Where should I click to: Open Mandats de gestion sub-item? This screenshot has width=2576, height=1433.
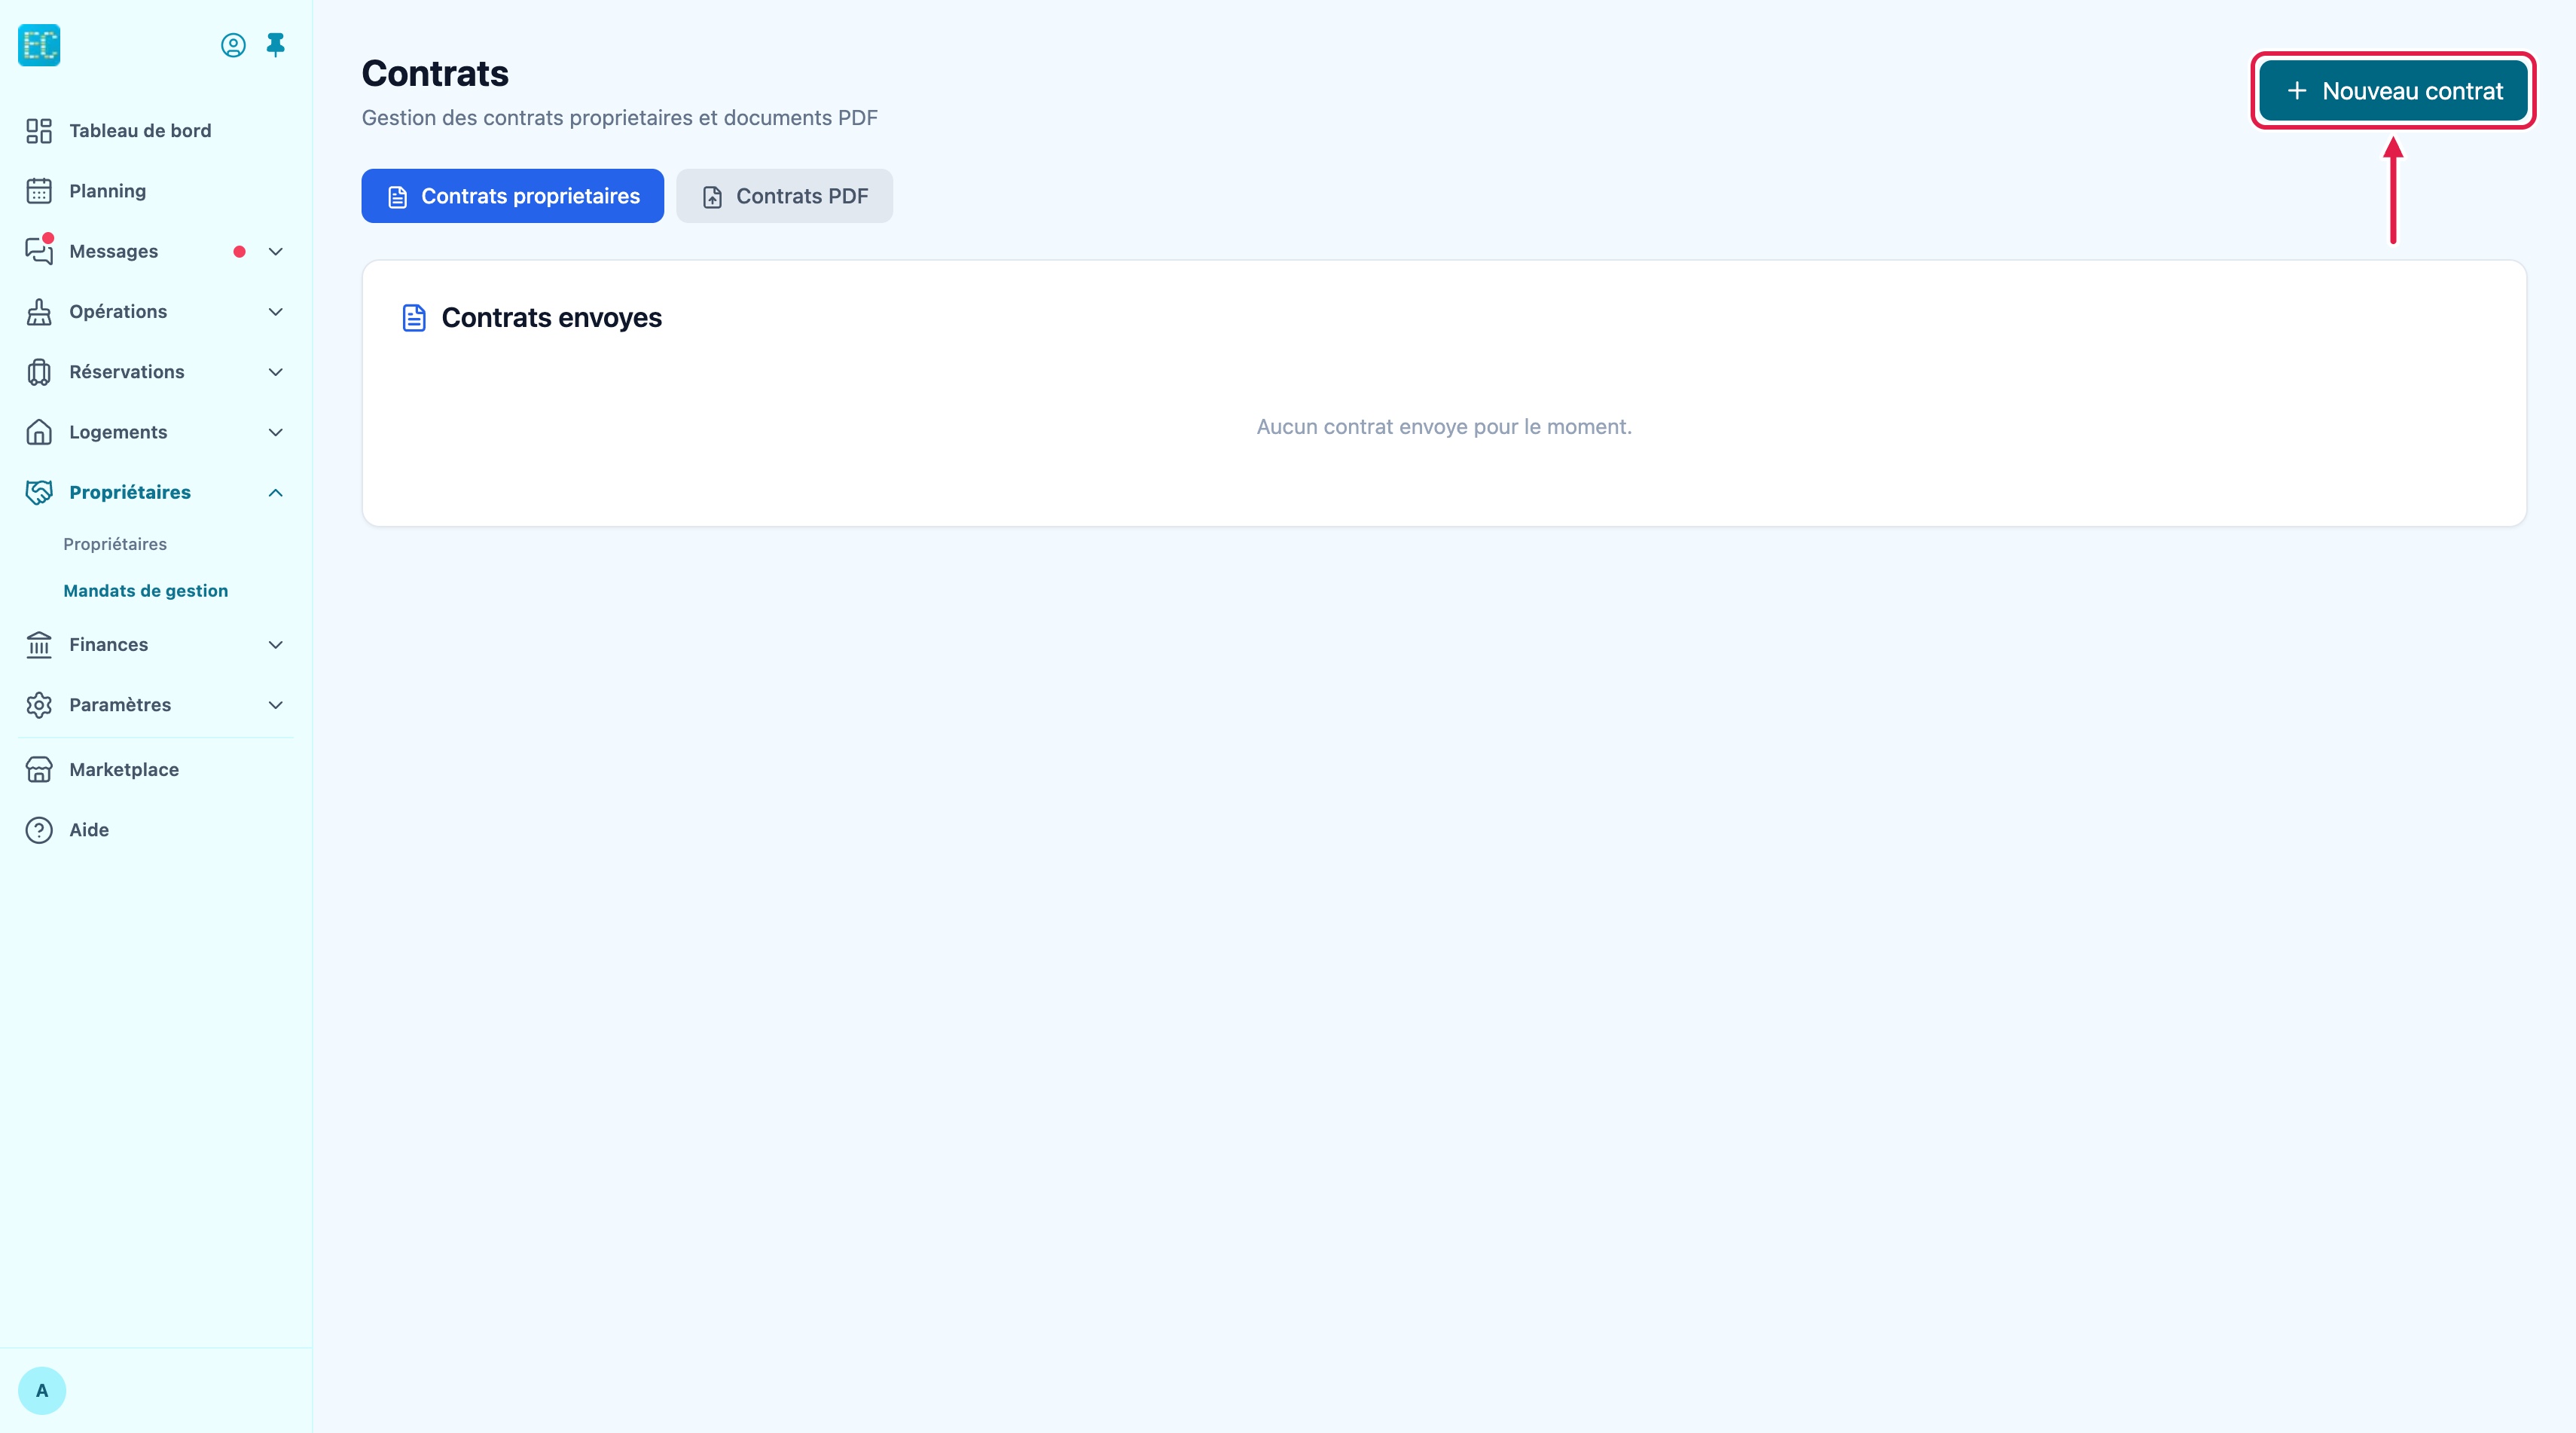146,591
